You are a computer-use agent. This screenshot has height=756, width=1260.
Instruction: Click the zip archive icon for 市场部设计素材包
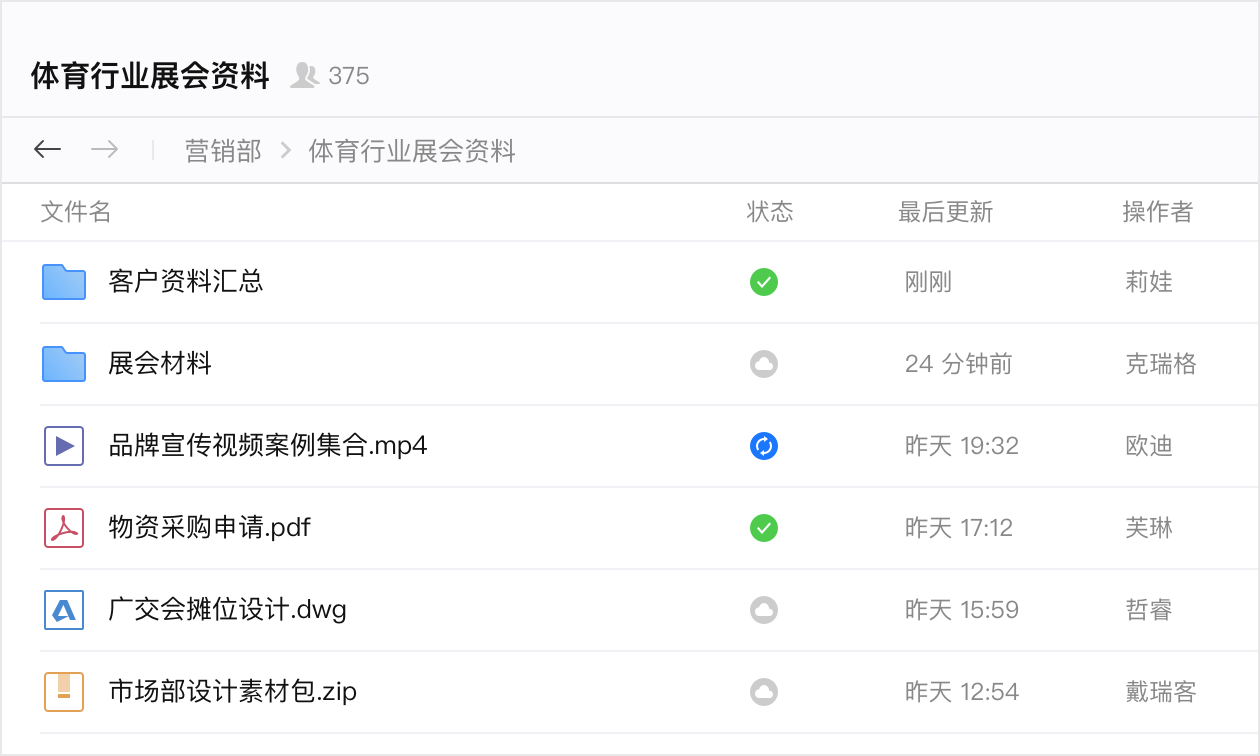(64, 692)
